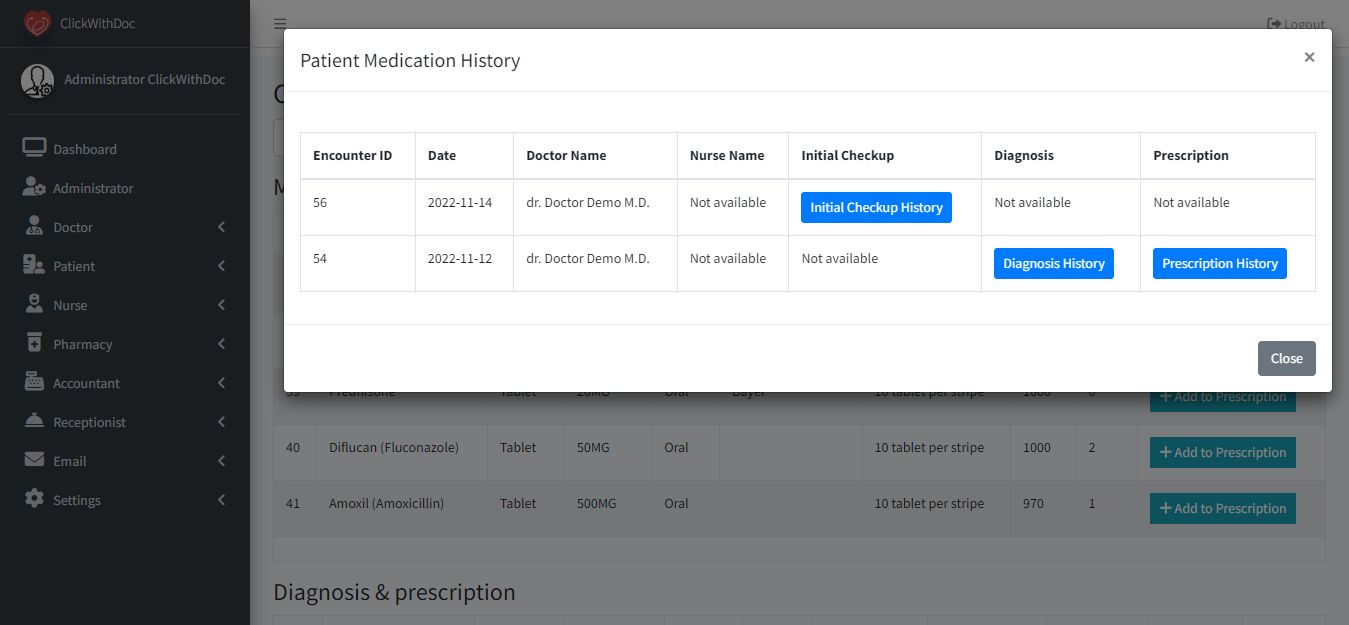Open Diagnosis History for encounter 54
The width and height of the screenshot is (1349, 625).
tap(1053, 263)
